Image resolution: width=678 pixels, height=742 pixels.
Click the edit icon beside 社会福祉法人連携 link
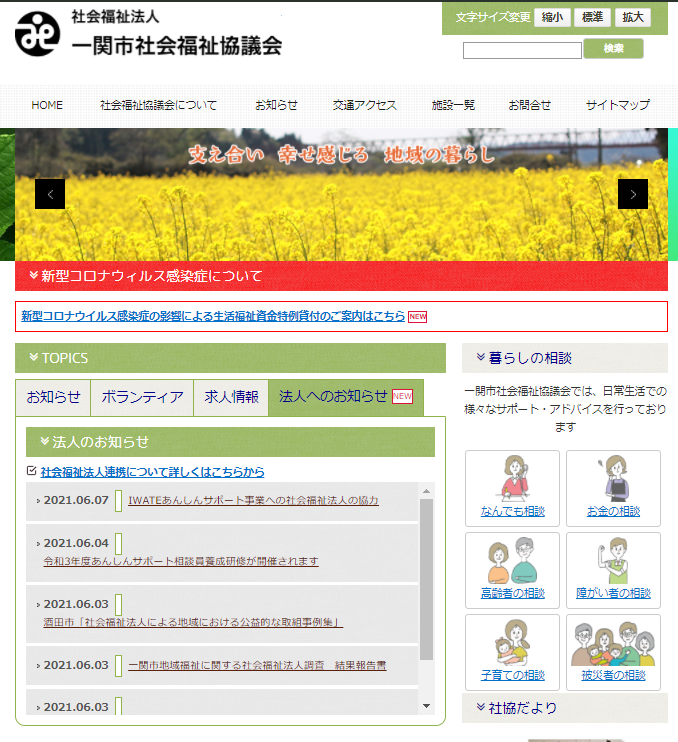(32, 471)
